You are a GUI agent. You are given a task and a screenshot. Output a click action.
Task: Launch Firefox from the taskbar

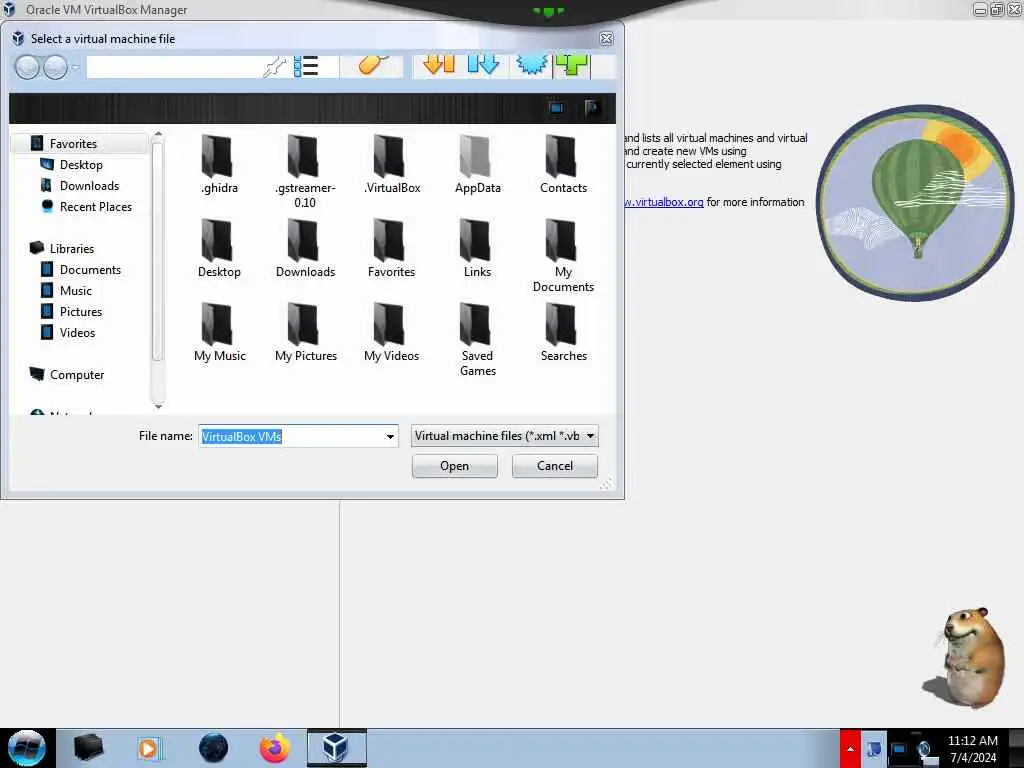point(274,748)
